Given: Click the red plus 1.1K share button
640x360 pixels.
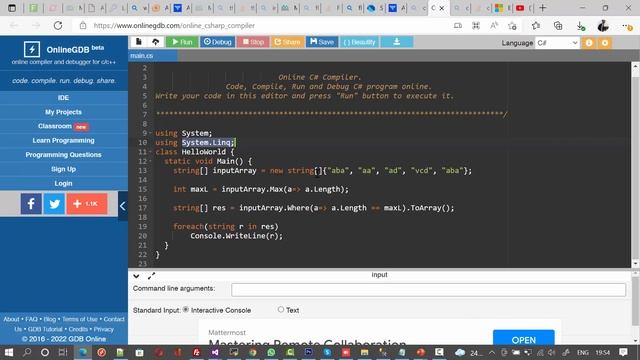Looking at the screenshot, I should (87, 204).
